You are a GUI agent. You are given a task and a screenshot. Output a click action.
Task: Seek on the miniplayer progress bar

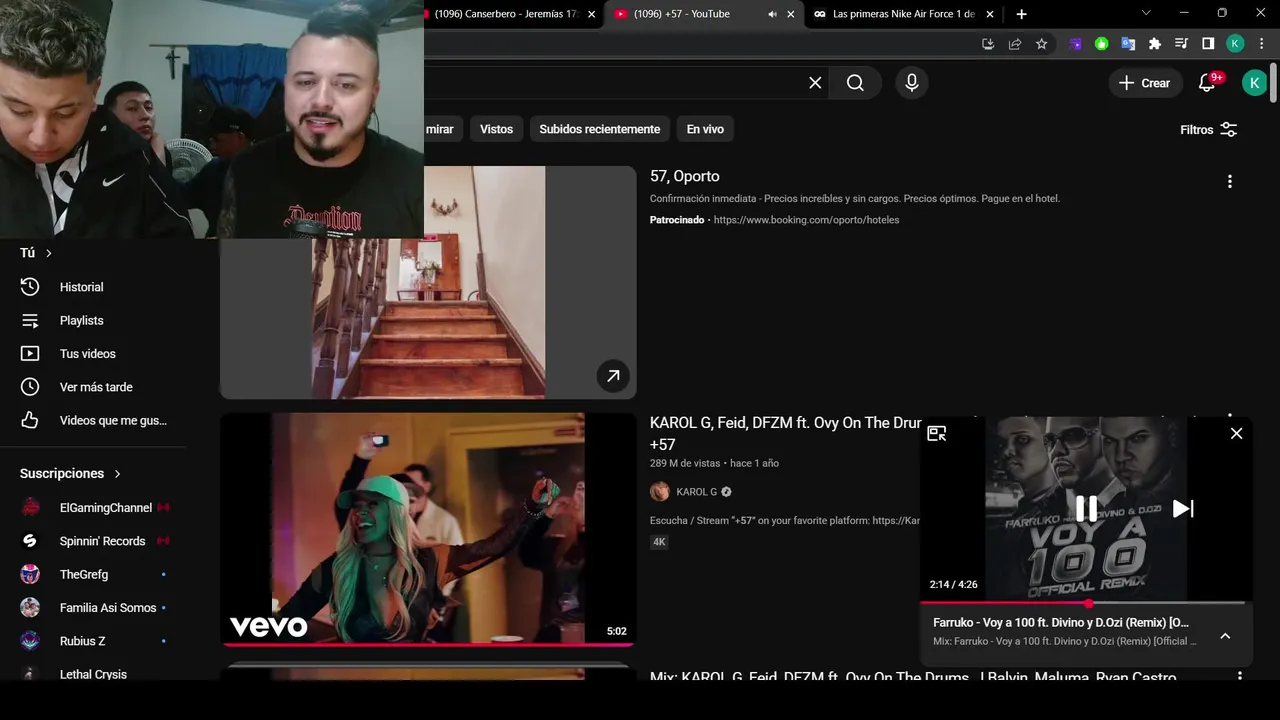pyautogui.click(x=1082, y=603)
